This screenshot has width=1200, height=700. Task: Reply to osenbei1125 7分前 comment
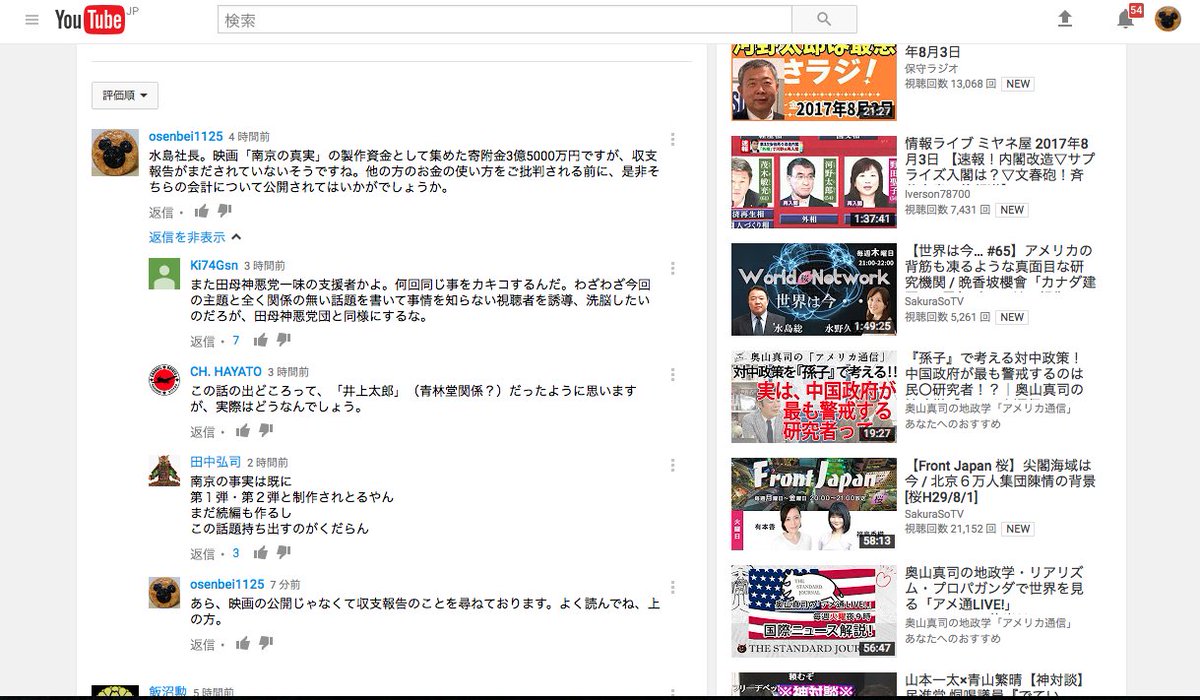point(203,644)
